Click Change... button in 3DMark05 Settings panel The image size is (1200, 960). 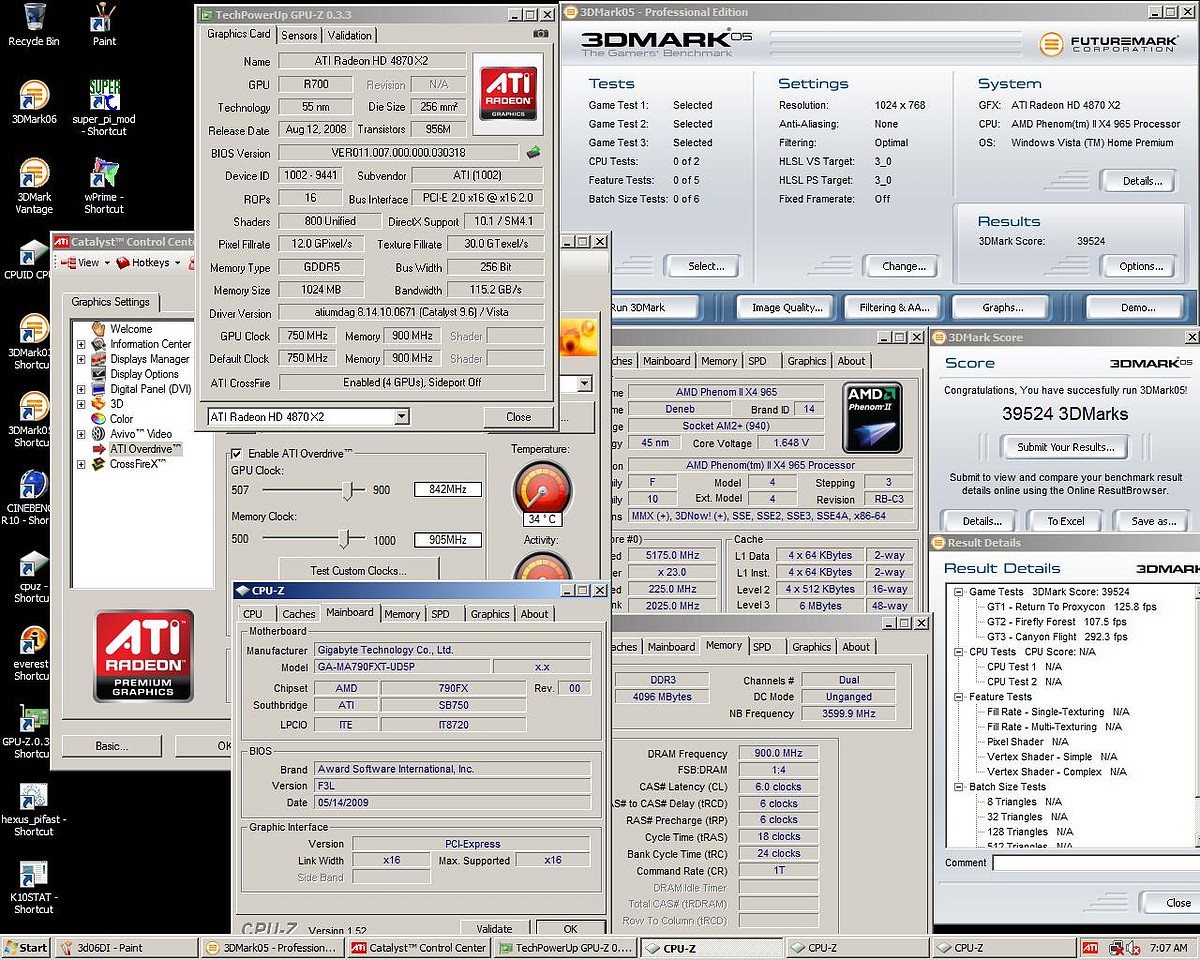pyautogui.click(x=904, y=266)
